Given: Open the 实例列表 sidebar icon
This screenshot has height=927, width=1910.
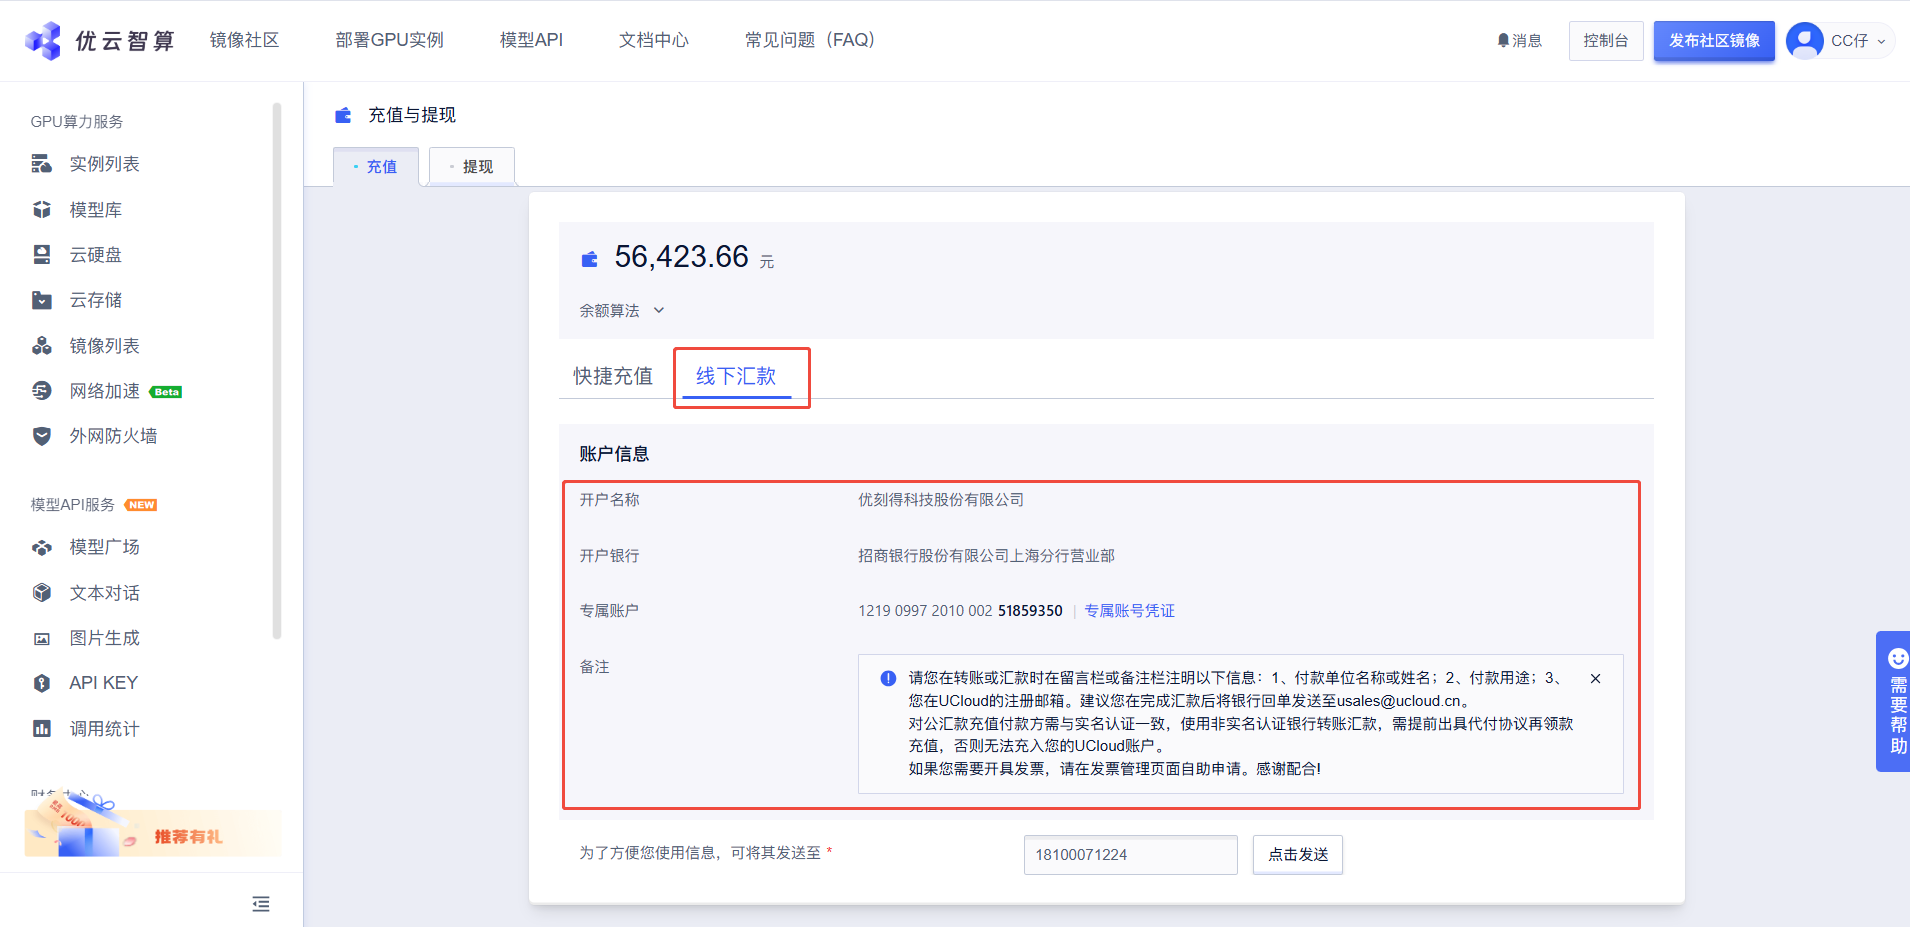Looking at the screenshot, I should pos(42,164).
